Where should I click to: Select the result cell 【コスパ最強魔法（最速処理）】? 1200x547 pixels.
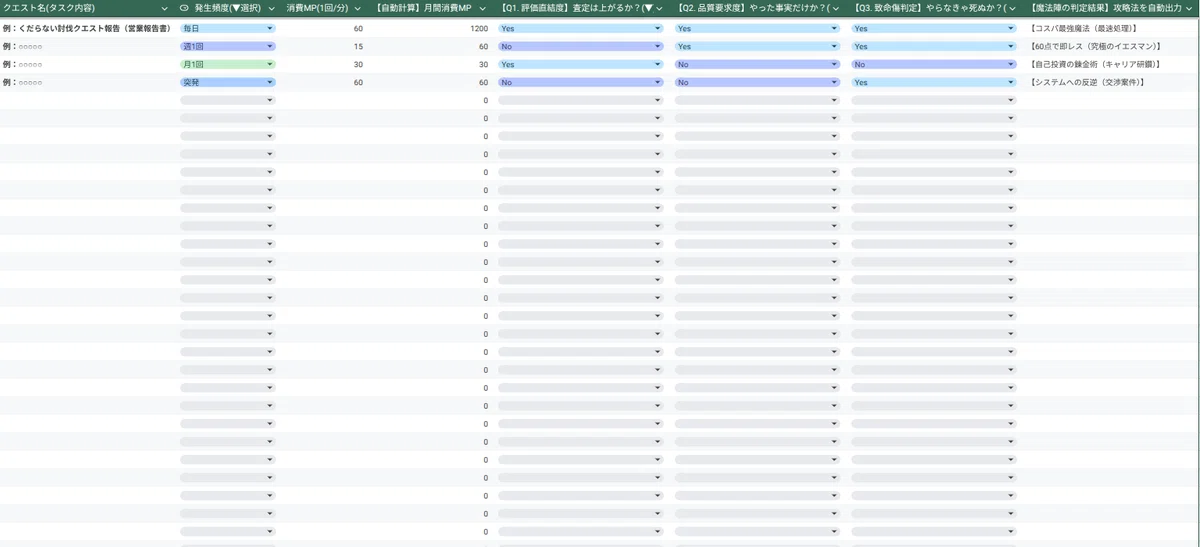(1111, 28)
